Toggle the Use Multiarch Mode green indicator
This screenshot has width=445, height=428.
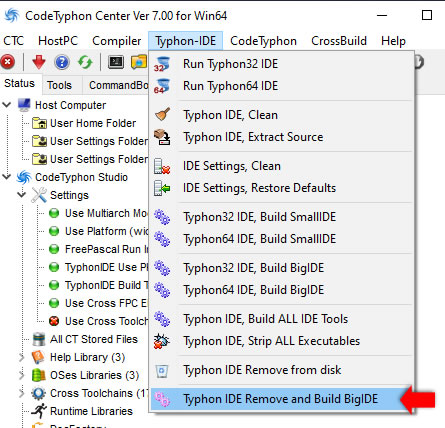[x=54, y=213]
